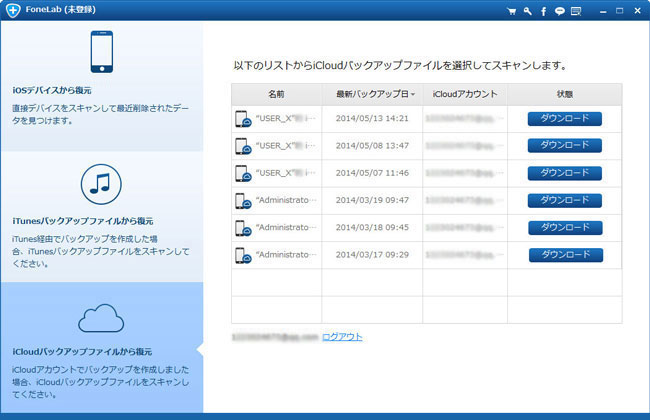650x420 pixels.
Task: Click the iCloud cloud icon in sidebar
Action: tap(100, 317)
